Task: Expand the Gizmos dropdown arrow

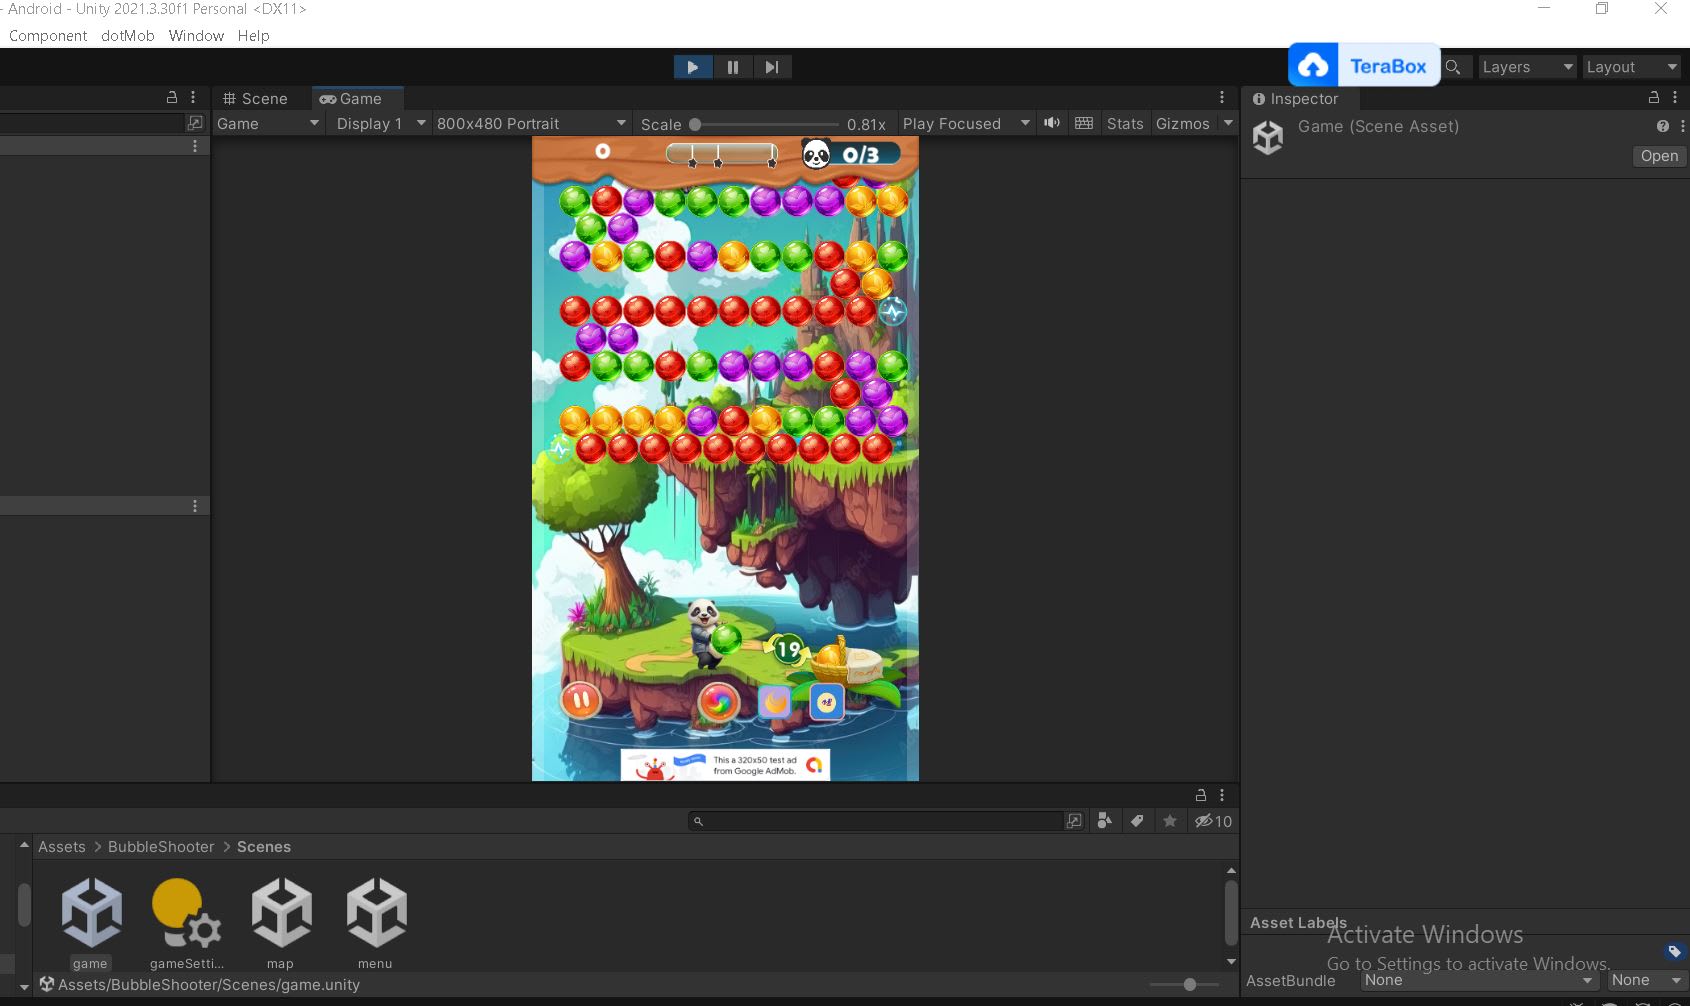Action: [x=1228, y=123]
